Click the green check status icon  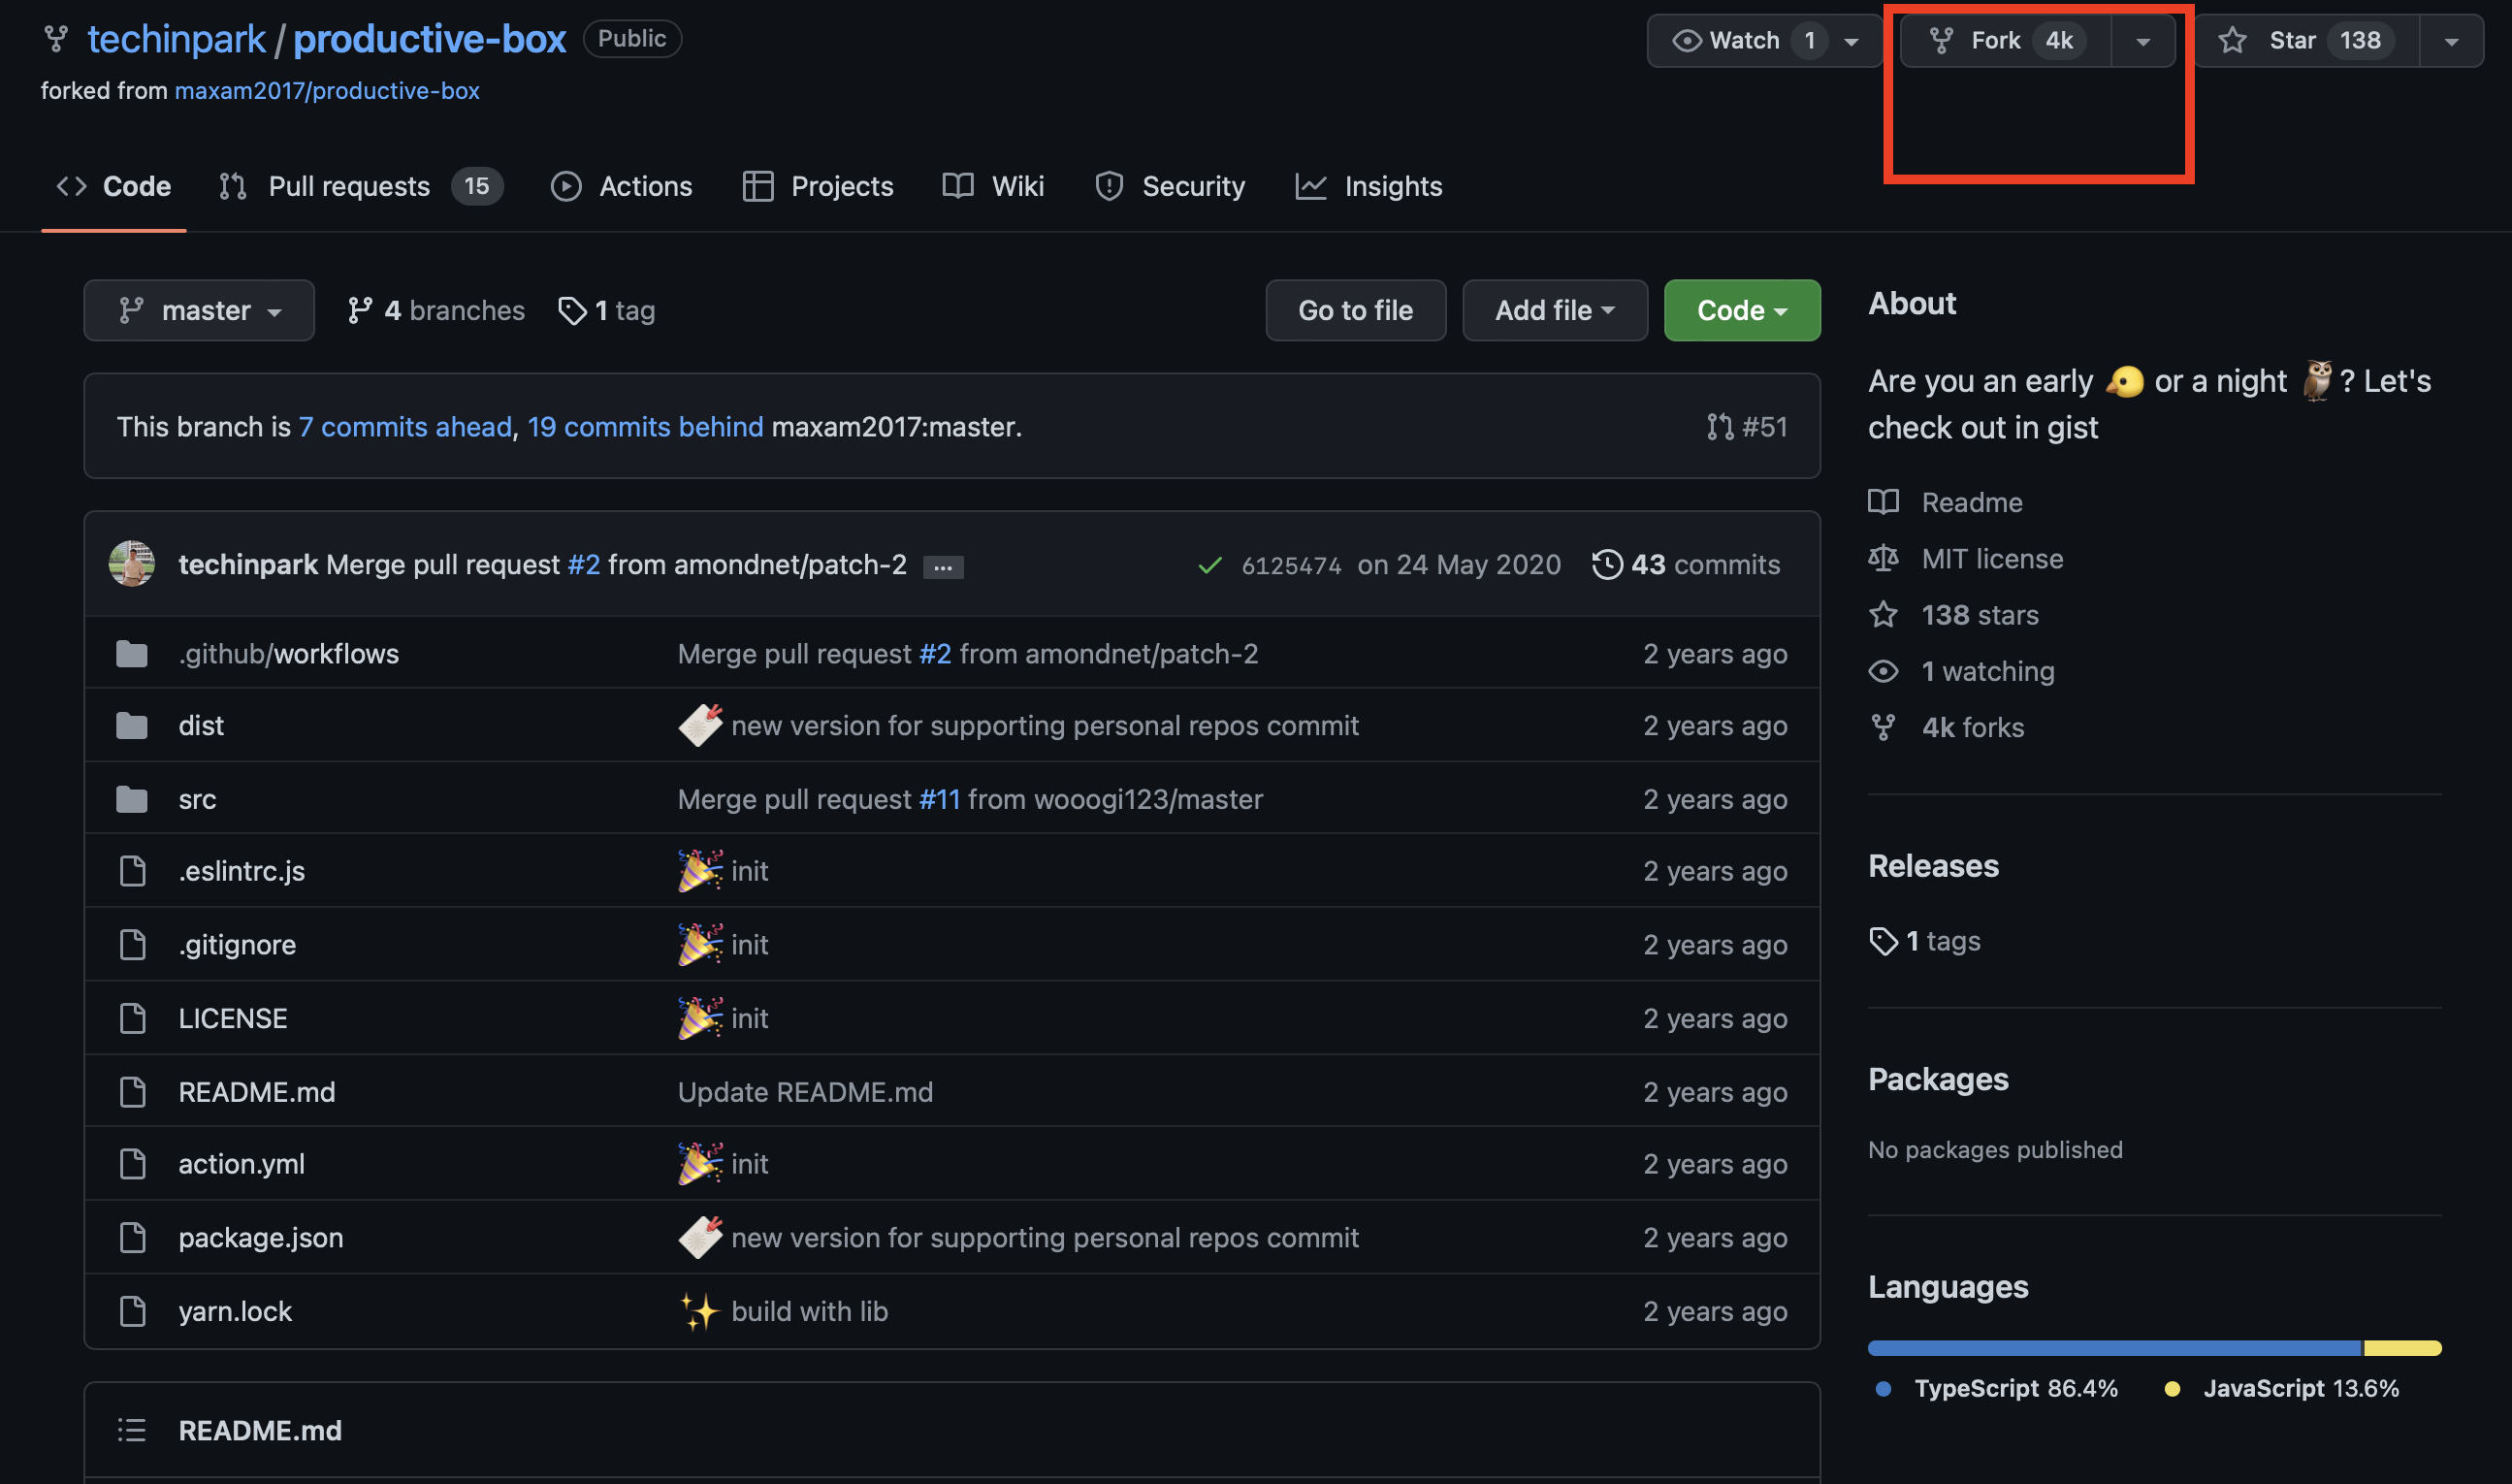1210,565
